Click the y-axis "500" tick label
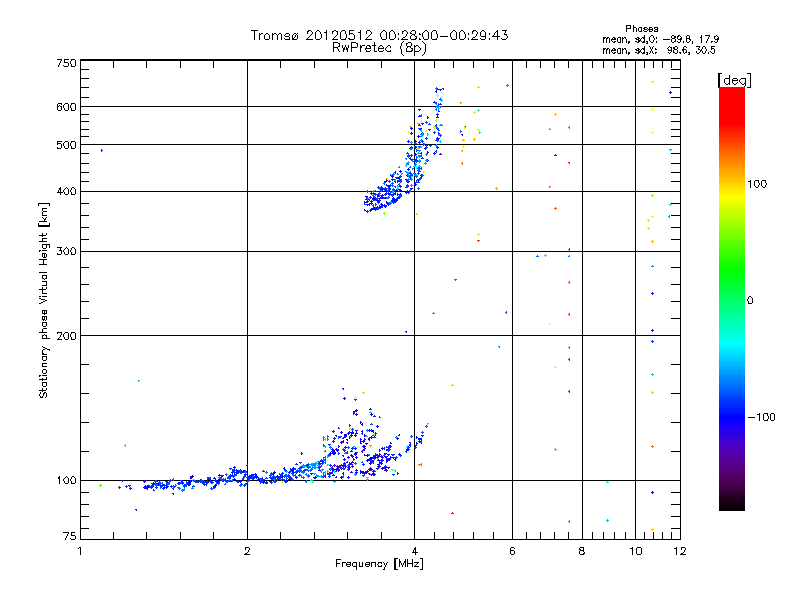The image size is (800, 600). point(66,145)
